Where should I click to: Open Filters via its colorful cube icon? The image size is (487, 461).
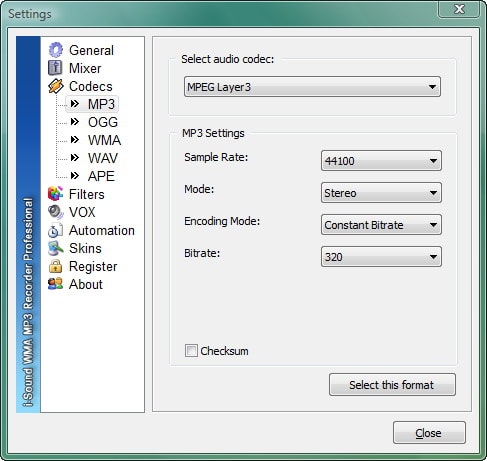tap(55, 194)
